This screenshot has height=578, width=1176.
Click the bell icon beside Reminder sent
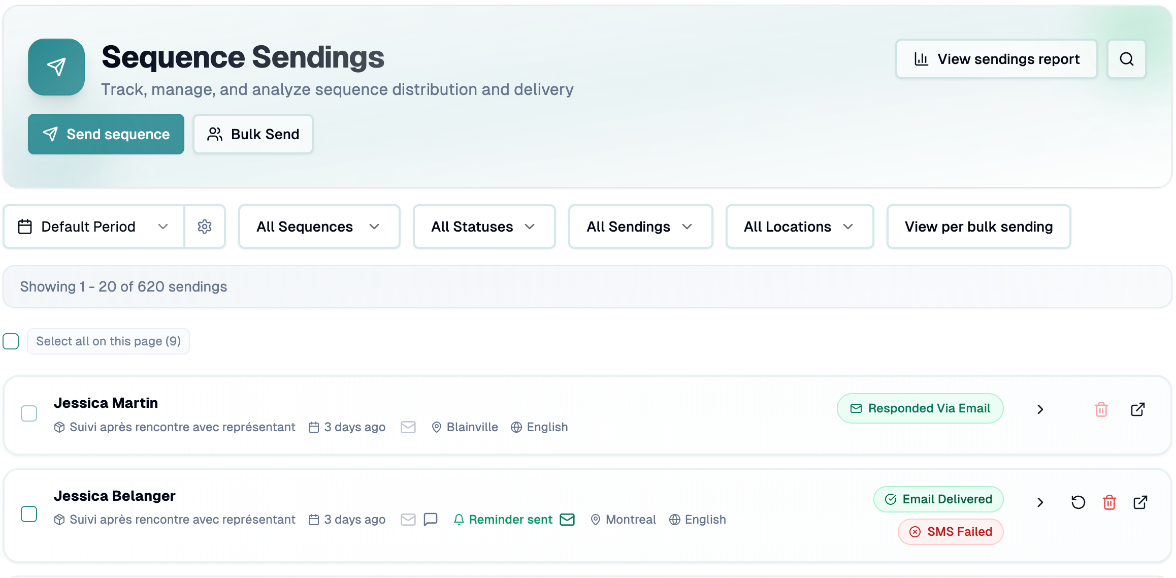point(460,520)
